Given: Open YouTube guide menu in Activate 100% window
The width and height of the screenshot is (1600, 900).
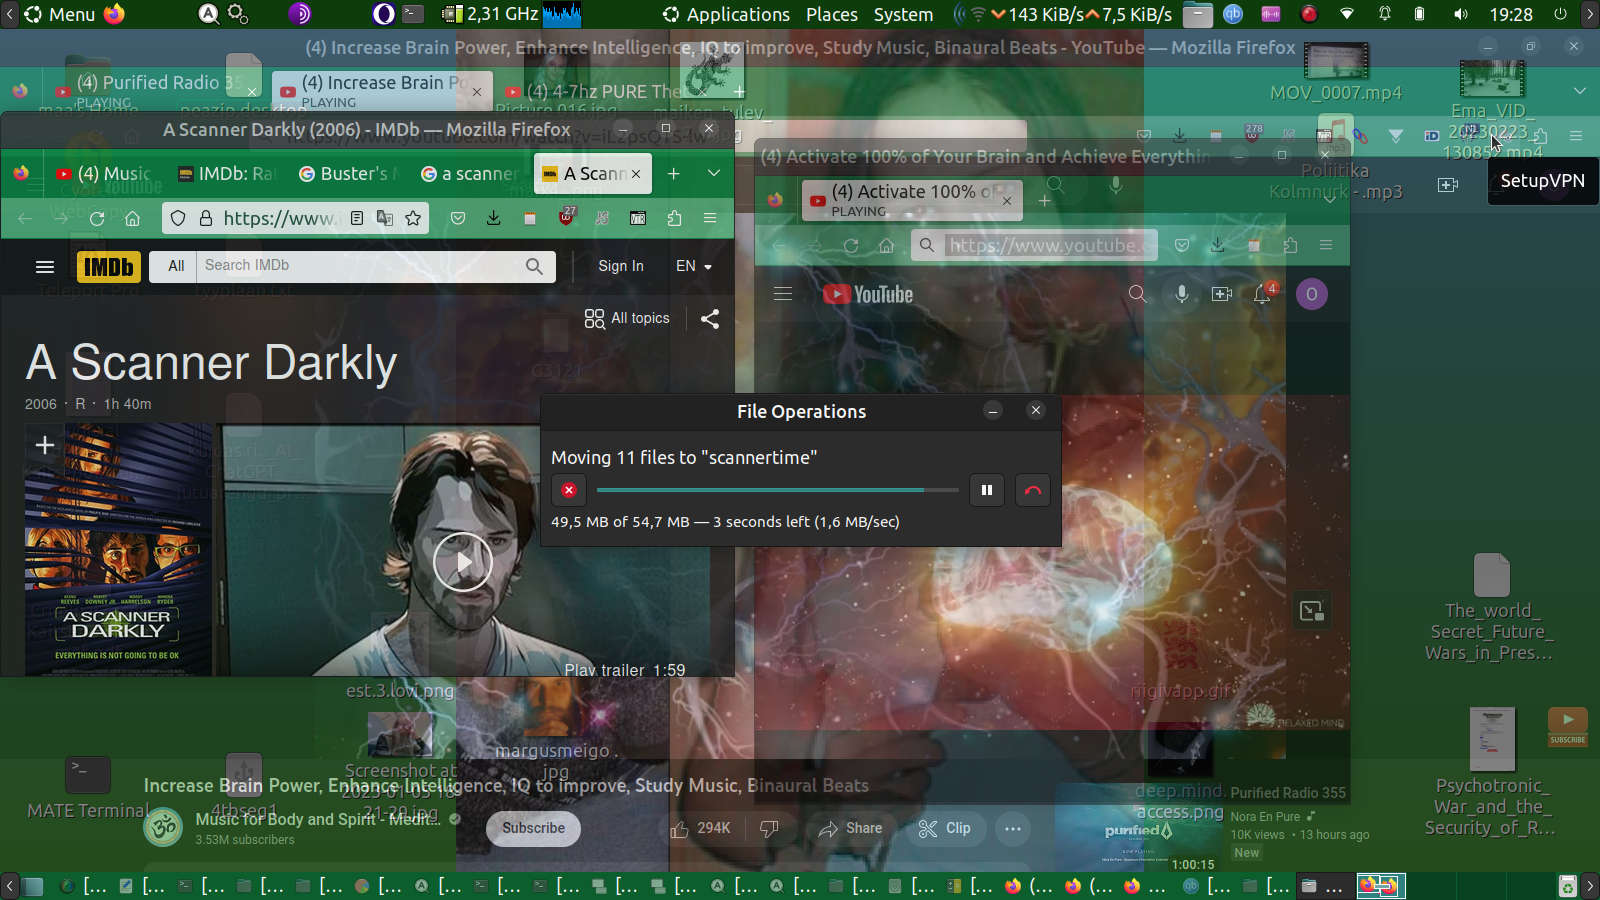Looking at the screenshot, I should (x=783, y=294).
